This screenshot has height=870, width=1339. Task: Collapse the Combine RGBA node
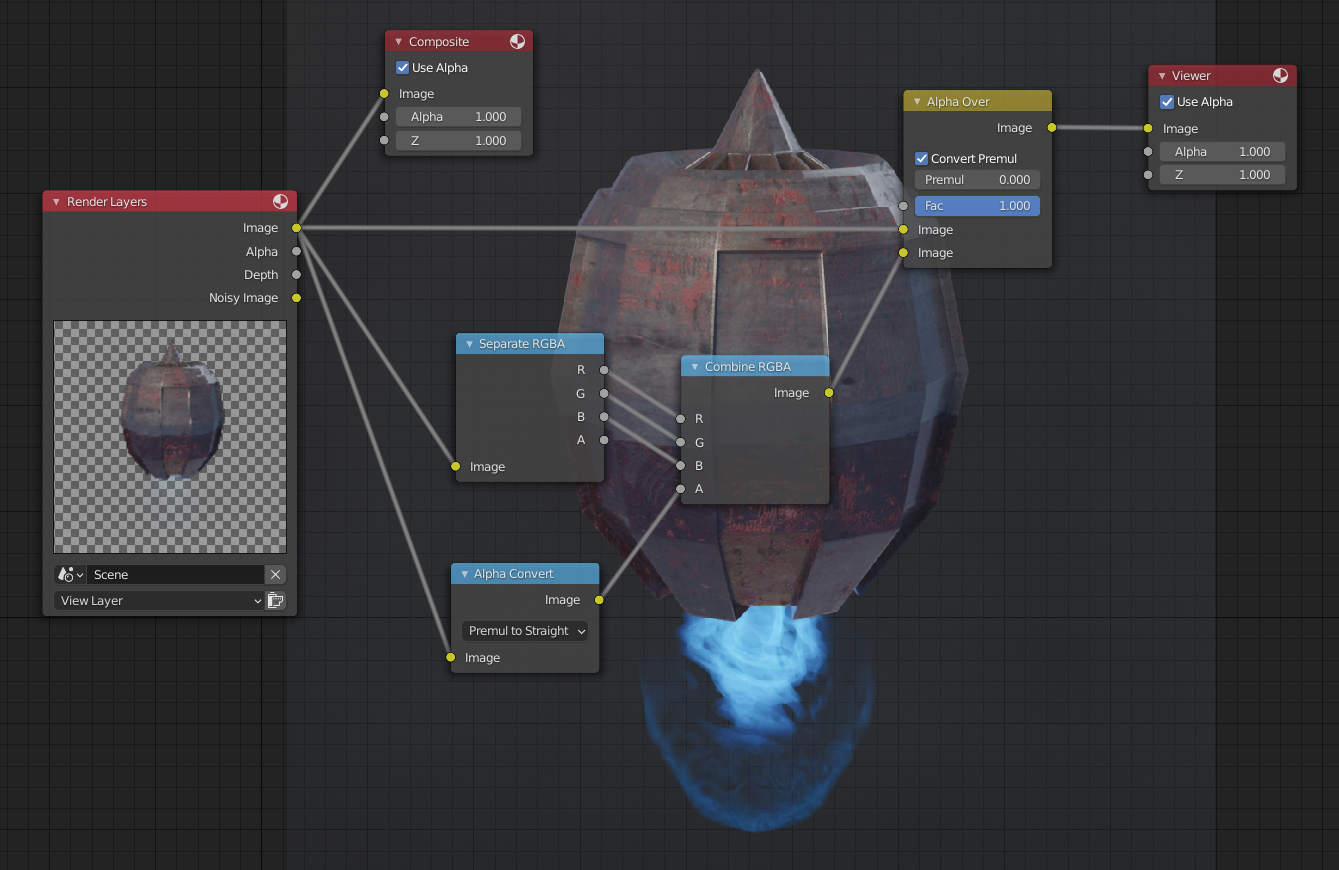(x=694, y=367)
